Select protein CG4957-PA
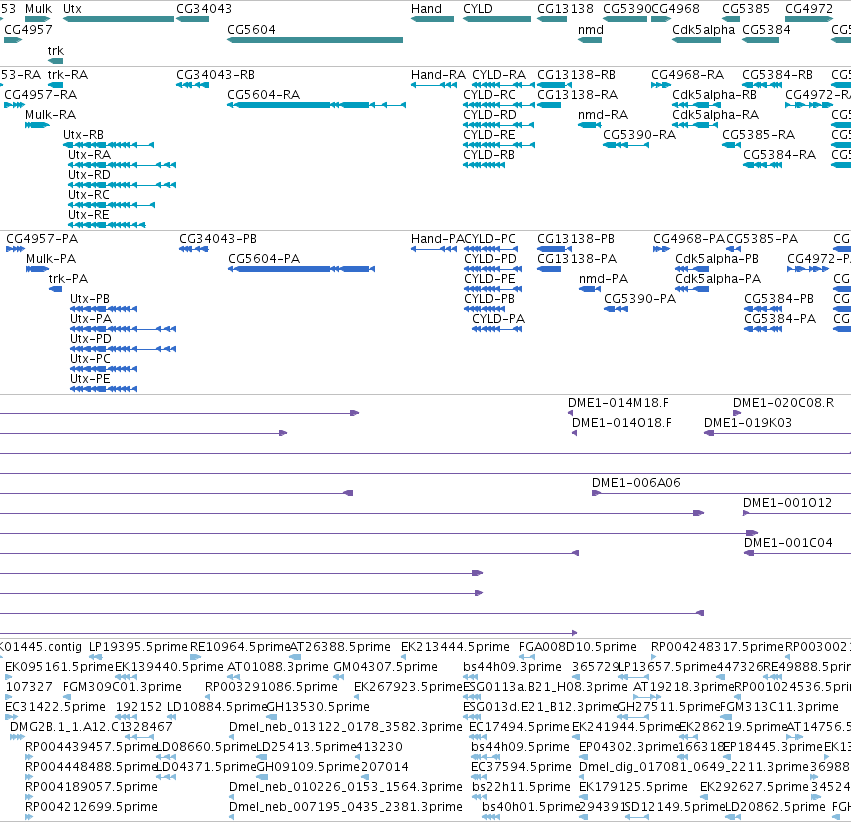 15,249
